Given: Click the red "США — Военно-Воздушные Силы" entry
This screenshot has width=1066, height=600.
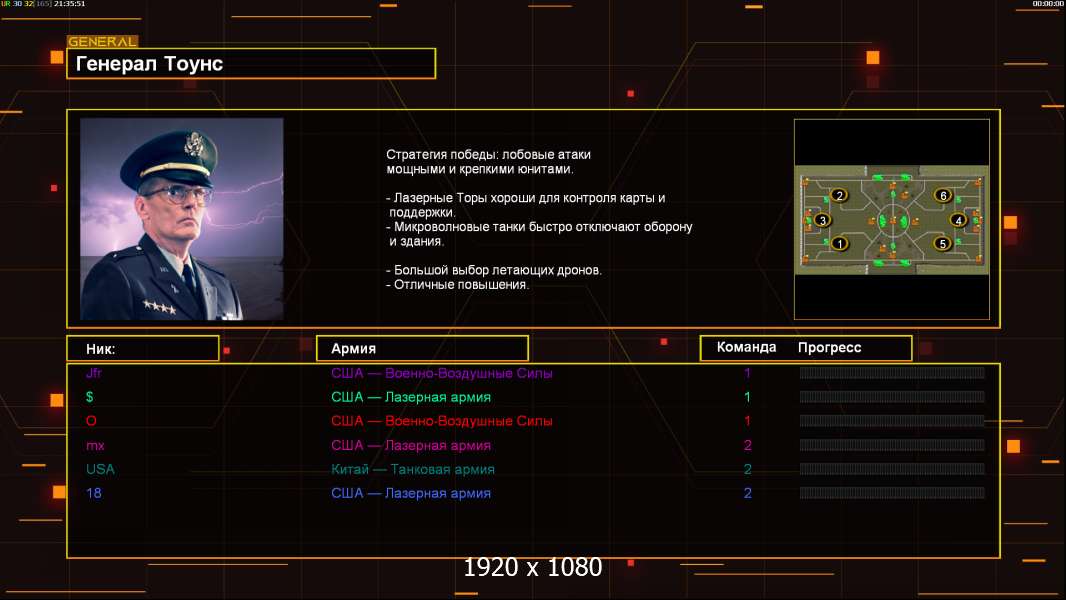Looking at the screenshot, I should pos(442,421).
